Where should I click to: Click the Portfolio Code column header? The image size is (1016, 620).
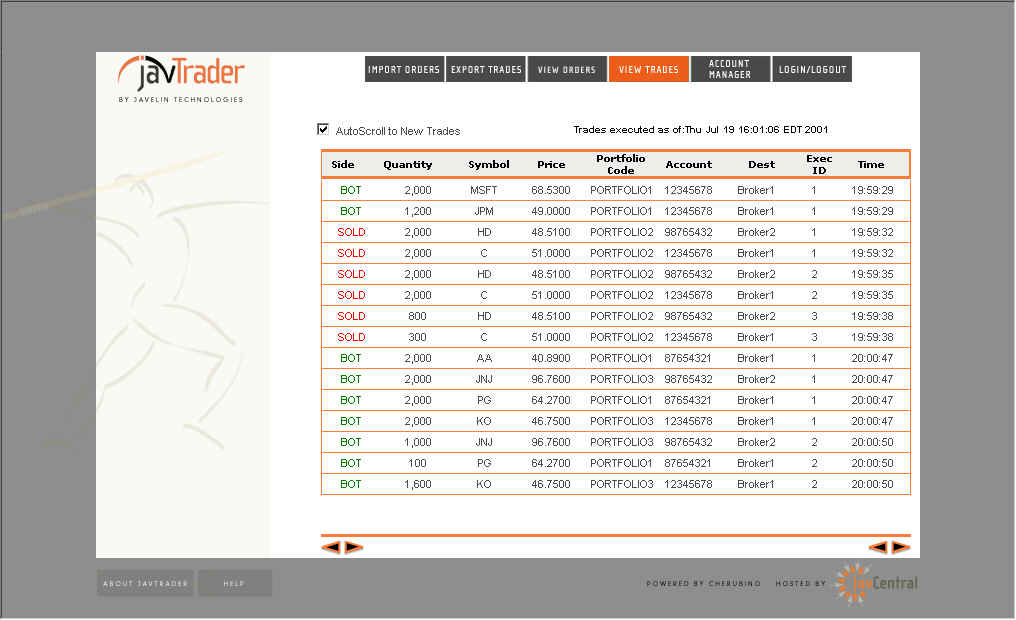coord(621,165)
